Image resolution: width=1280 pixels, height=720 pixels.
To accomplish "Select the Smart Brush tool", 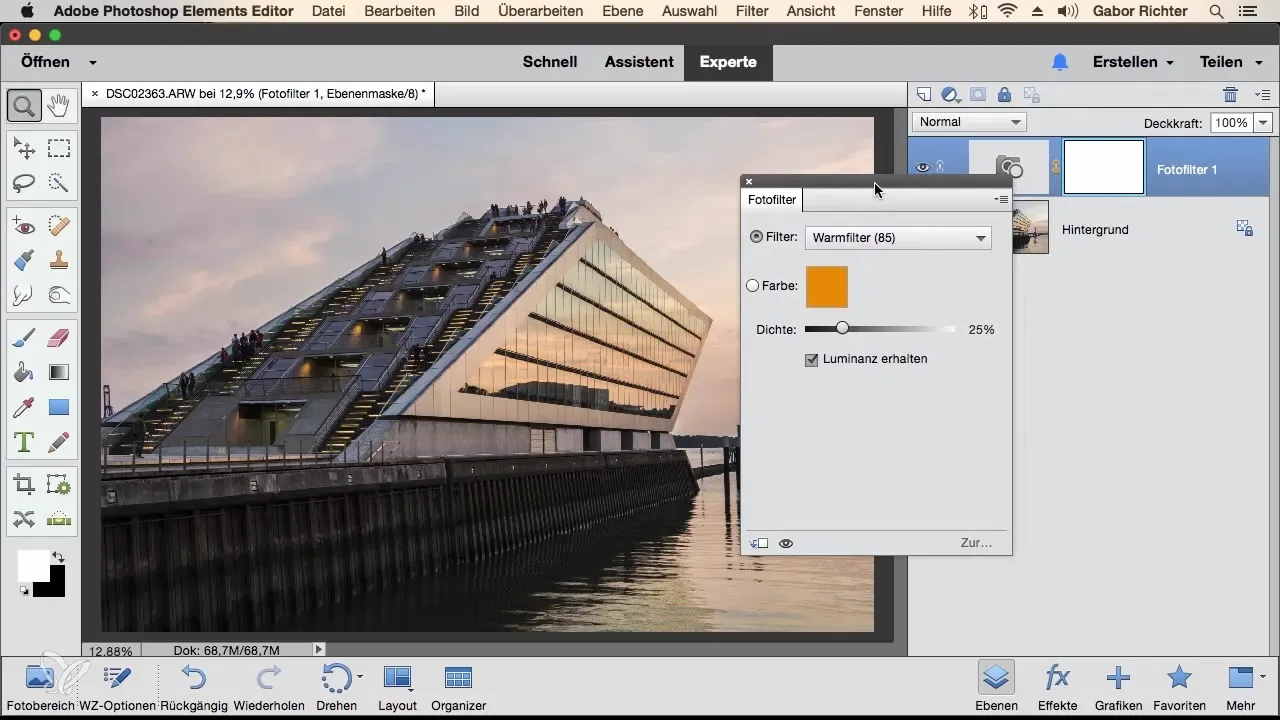I will [x=24, y=261].
